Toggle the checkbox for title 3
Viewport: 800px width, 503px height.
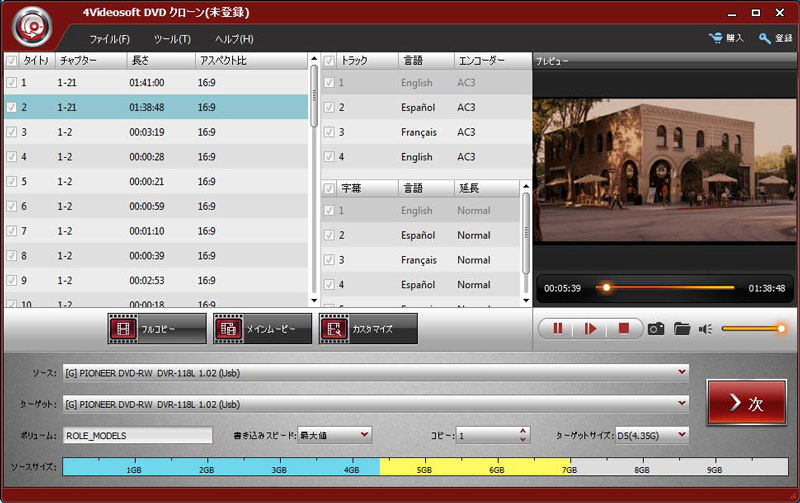click(11, 132)
